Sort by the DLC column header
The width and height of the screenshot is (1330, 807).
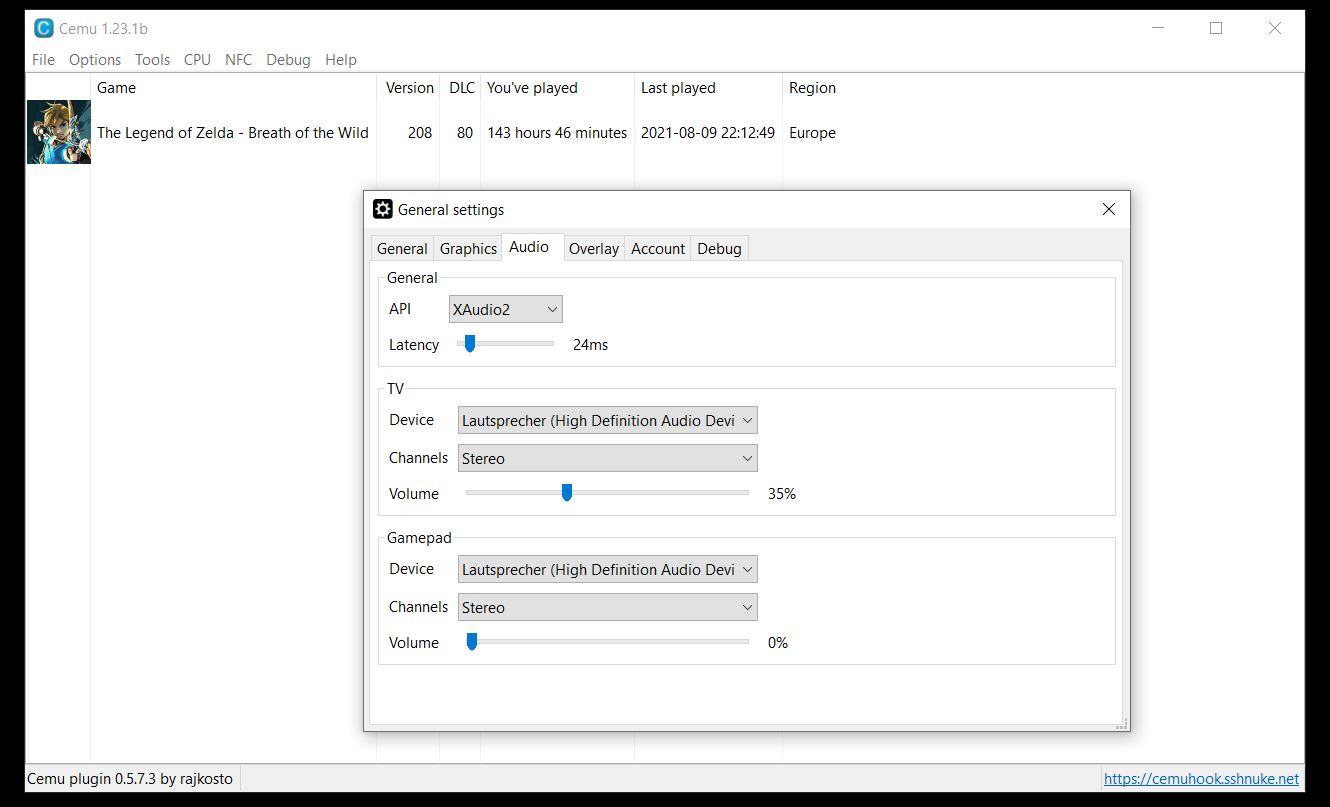pyautogui.click(x=462, y=88)
